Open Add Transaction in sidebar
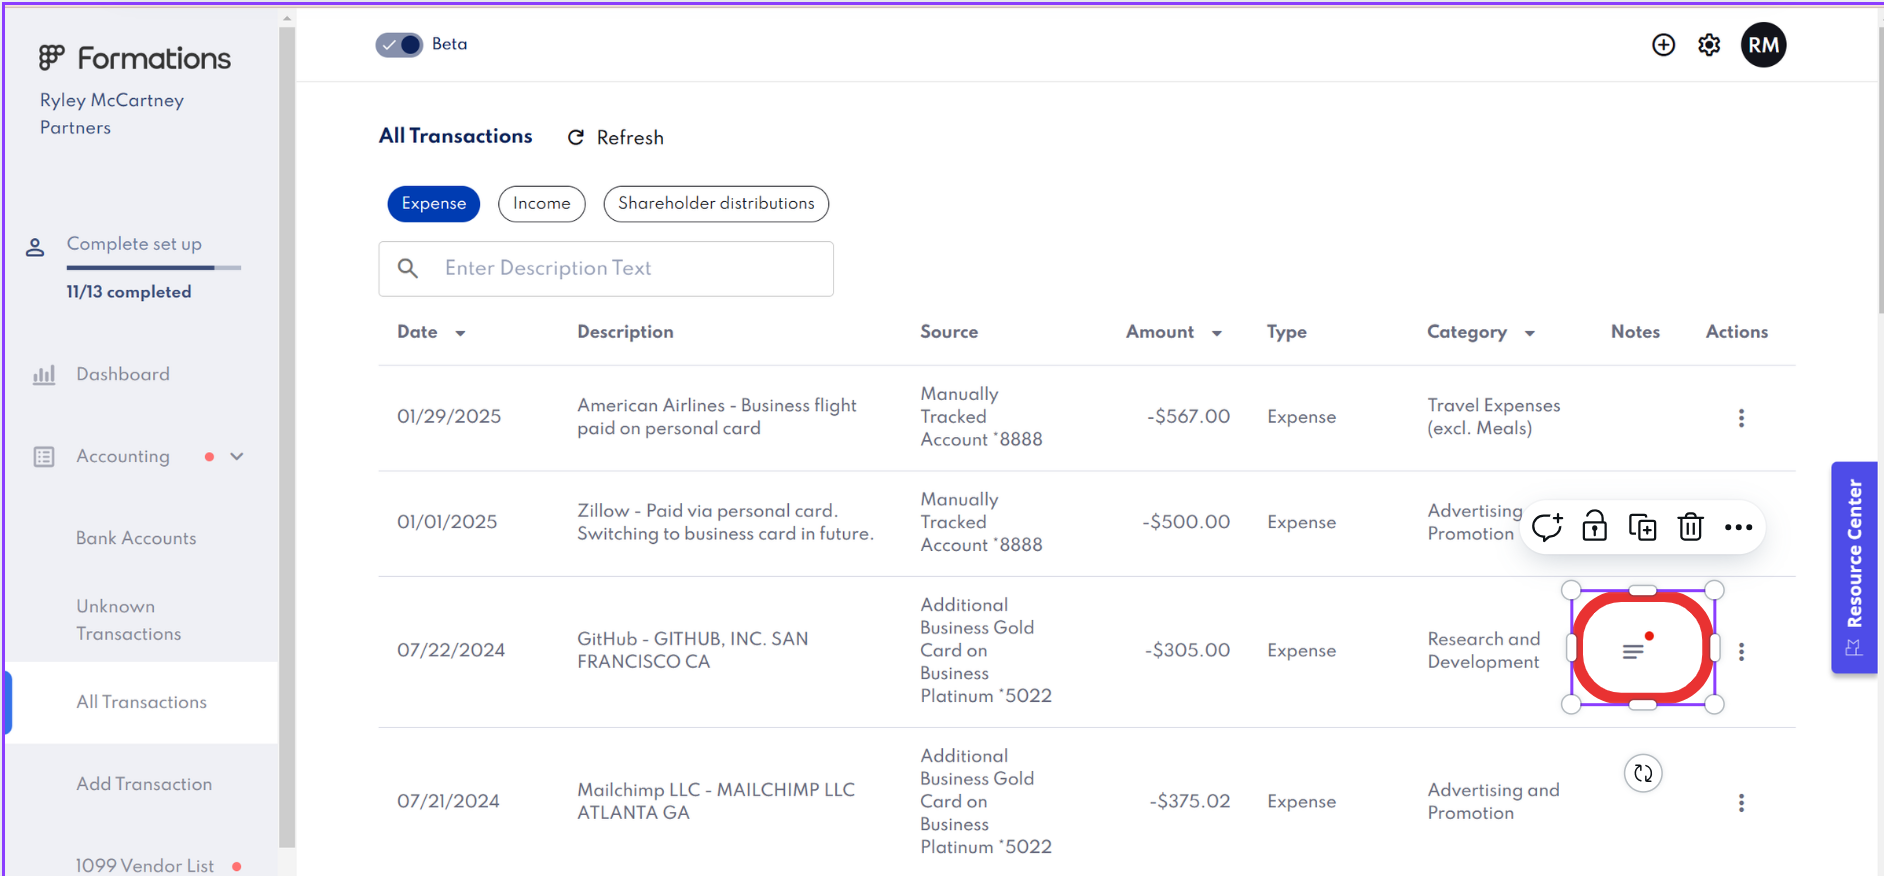The height and width of the screenshot is (876, 1884). point(144,784)
